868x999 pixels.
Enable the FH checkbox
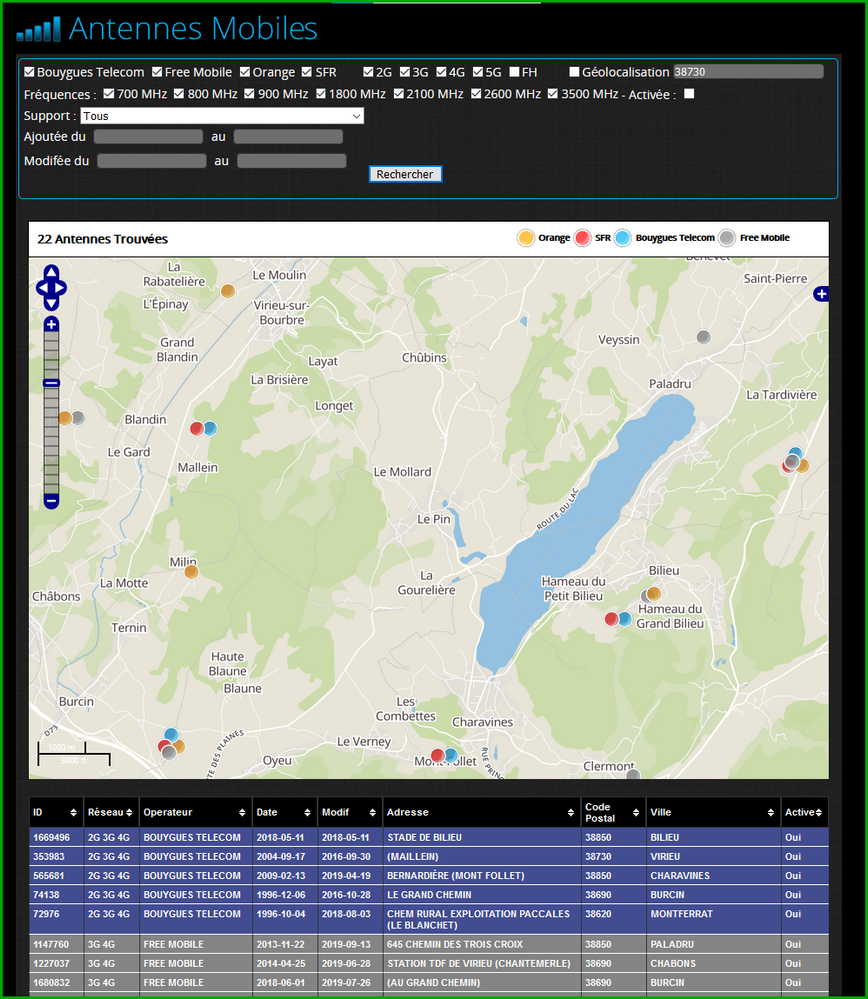(x=514, y=72)
